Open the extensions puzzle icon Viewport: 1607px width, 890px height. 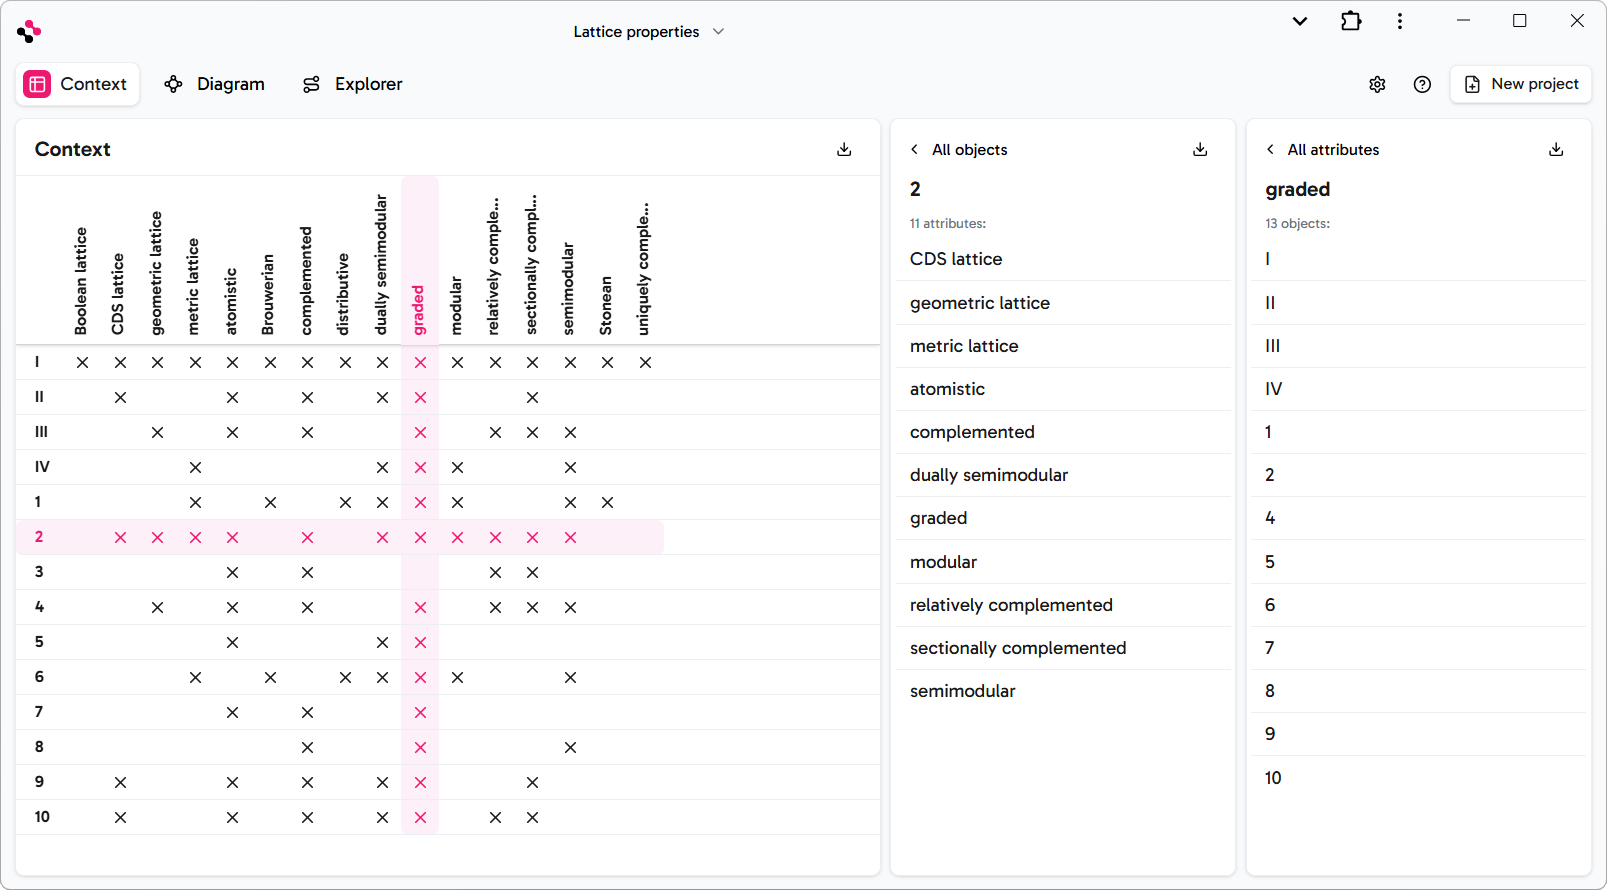[x=1351, y=21]
